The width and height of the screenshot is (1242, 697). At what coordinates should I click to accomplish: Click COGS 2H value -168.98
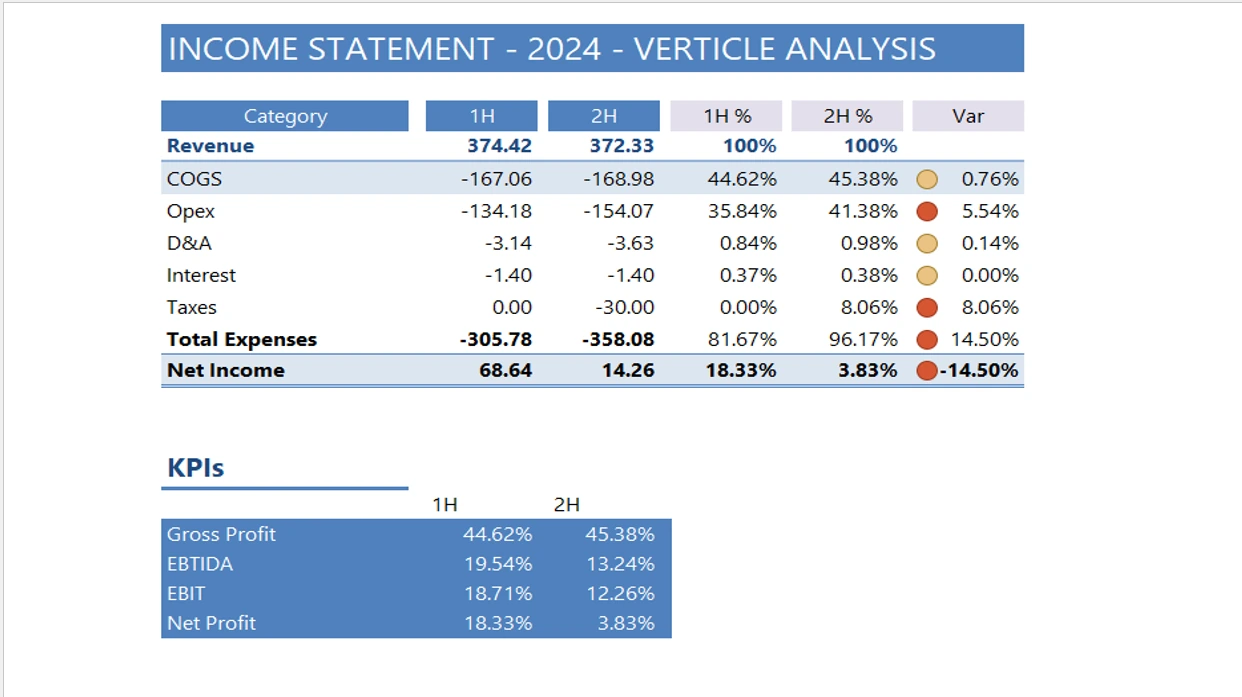[619, 180]
